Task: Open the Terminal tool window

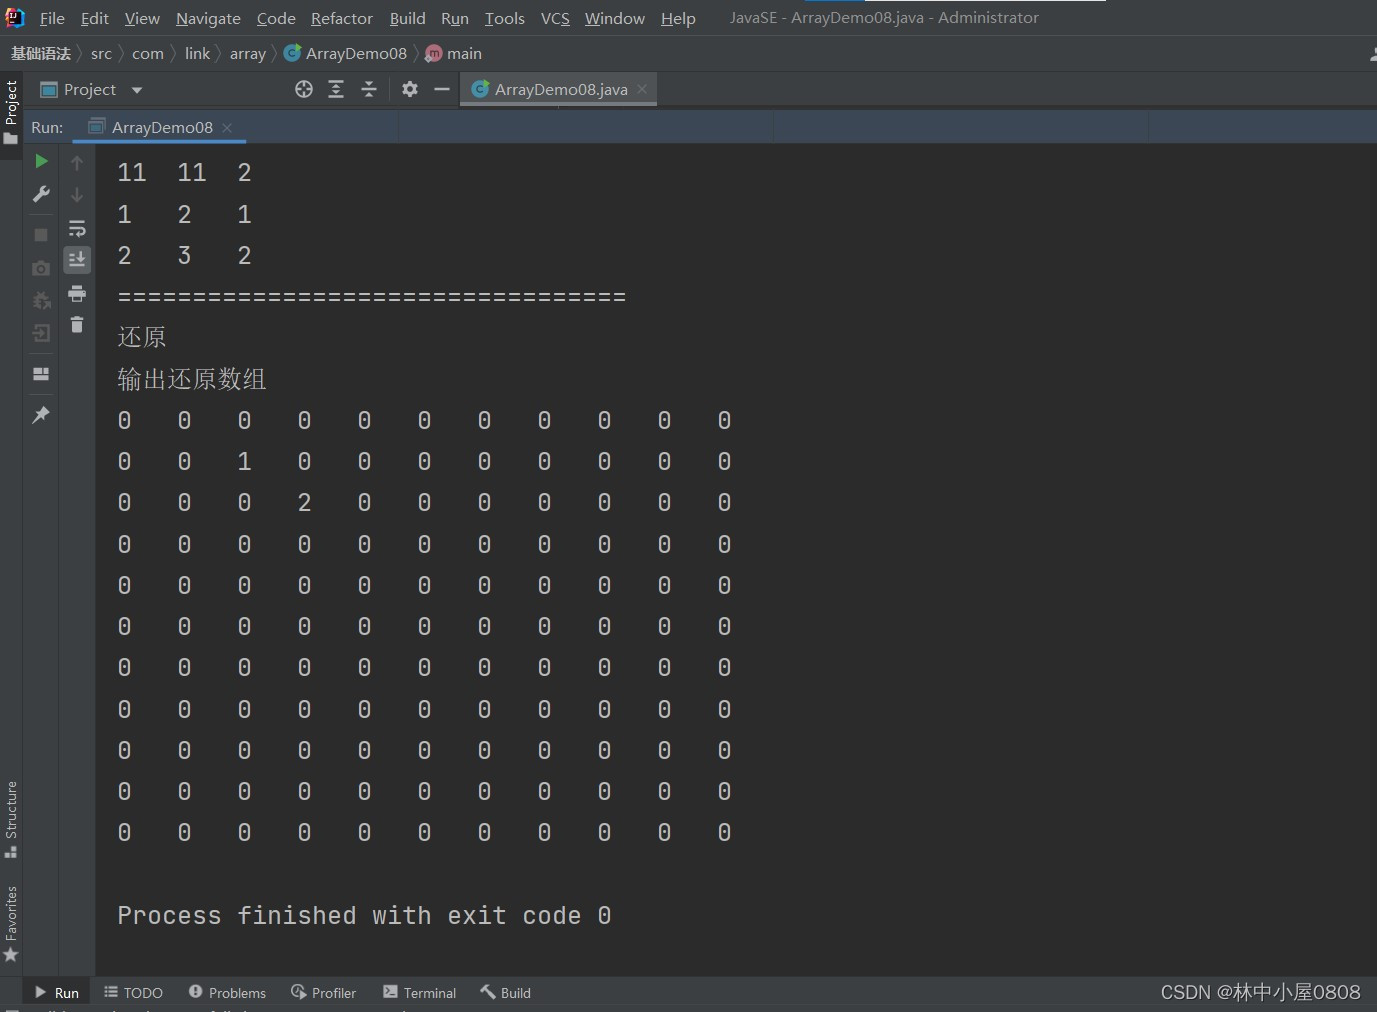Action: pyautogui.click(x=419, y=992)
